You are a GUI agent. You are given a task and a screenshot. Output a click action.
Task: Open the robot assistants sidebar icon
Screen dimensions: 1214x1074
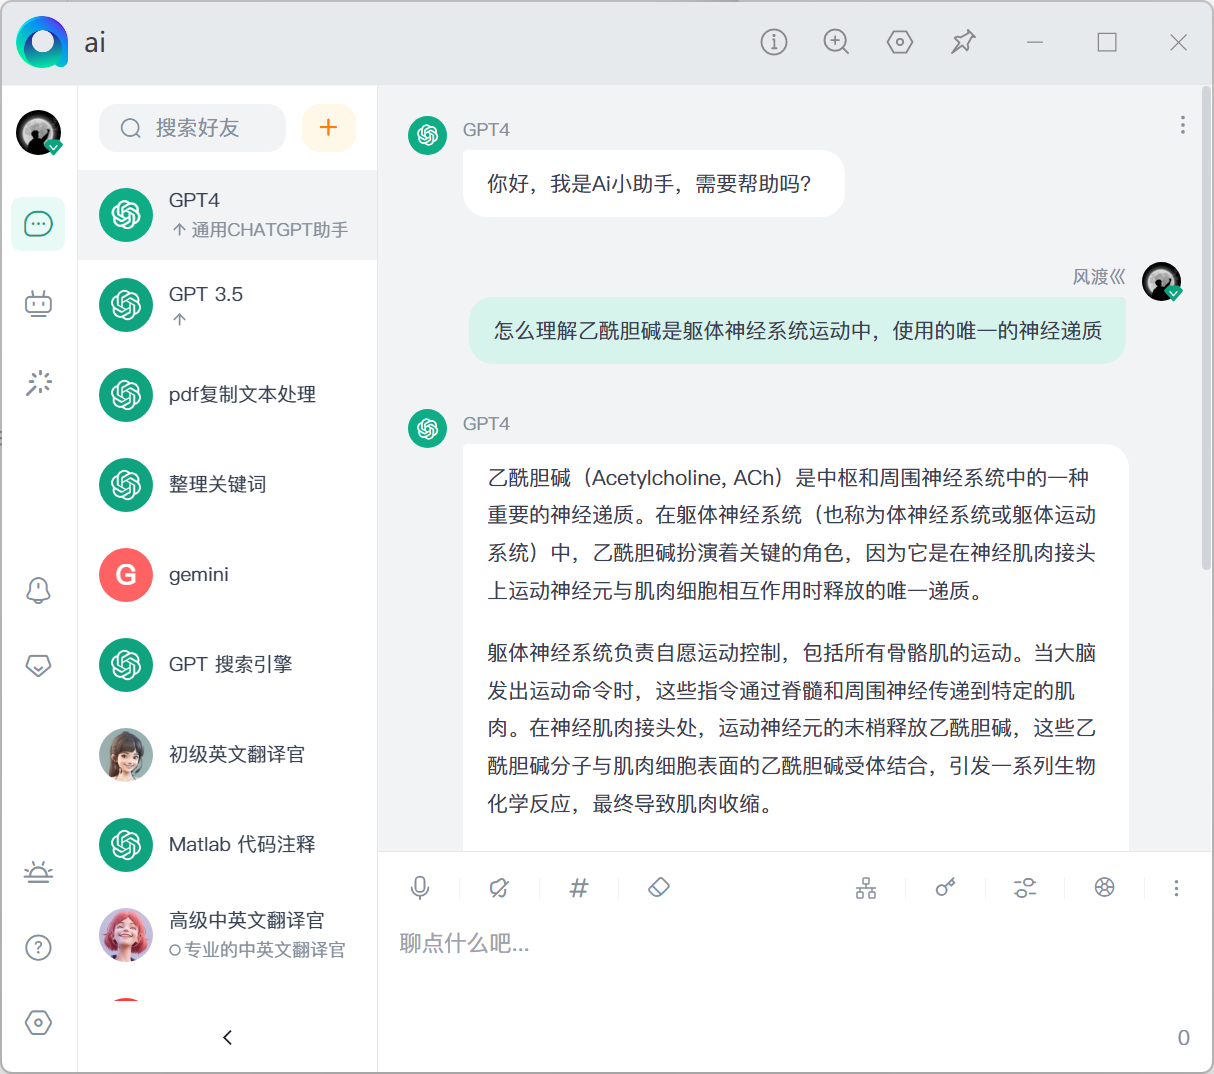click(38, 303)
